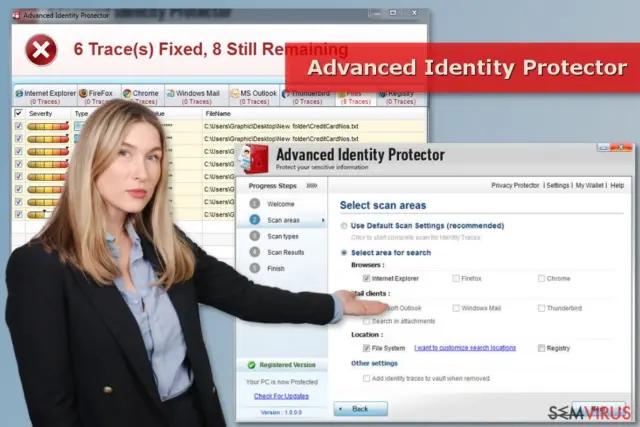Enable the Chrome browser checkbox
The width and height of the screenshot is (640, 427).
coord(541,278)
